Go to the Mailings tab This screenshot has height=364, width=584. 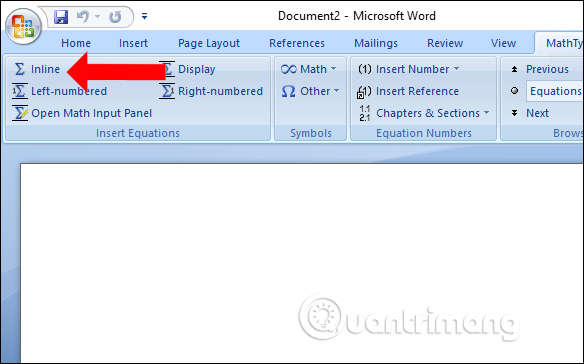[376, 43]
